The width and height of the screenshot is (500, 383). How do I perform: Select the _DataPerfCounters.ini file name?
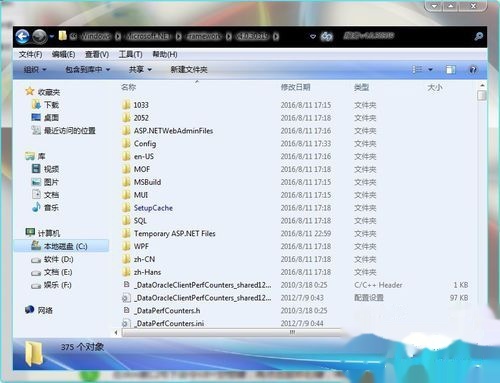(x=169, y=323)
